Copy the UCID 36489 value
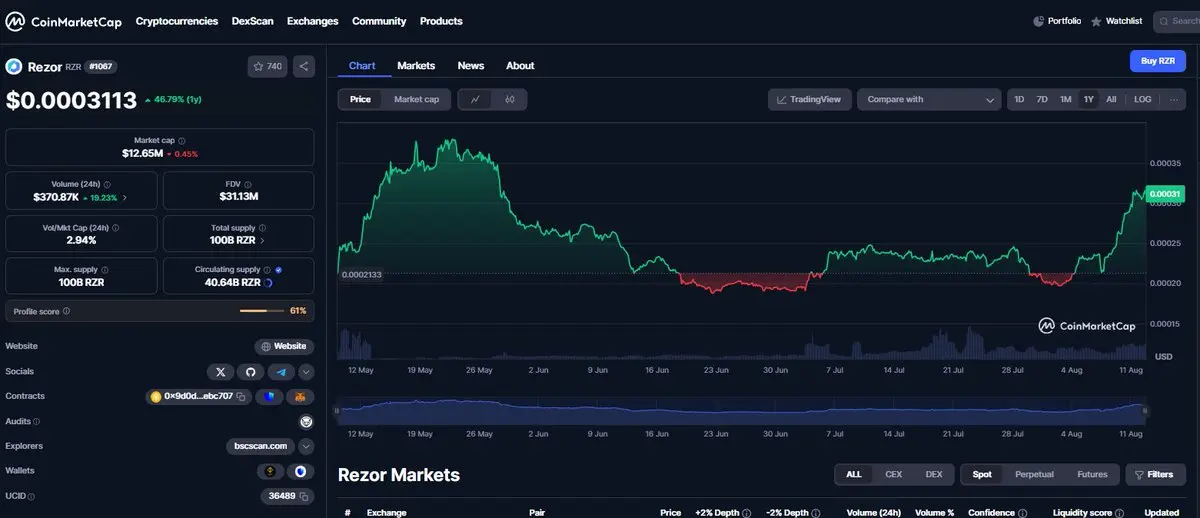Viewport: 1200px width, 518px height. (x=304, y=496)
